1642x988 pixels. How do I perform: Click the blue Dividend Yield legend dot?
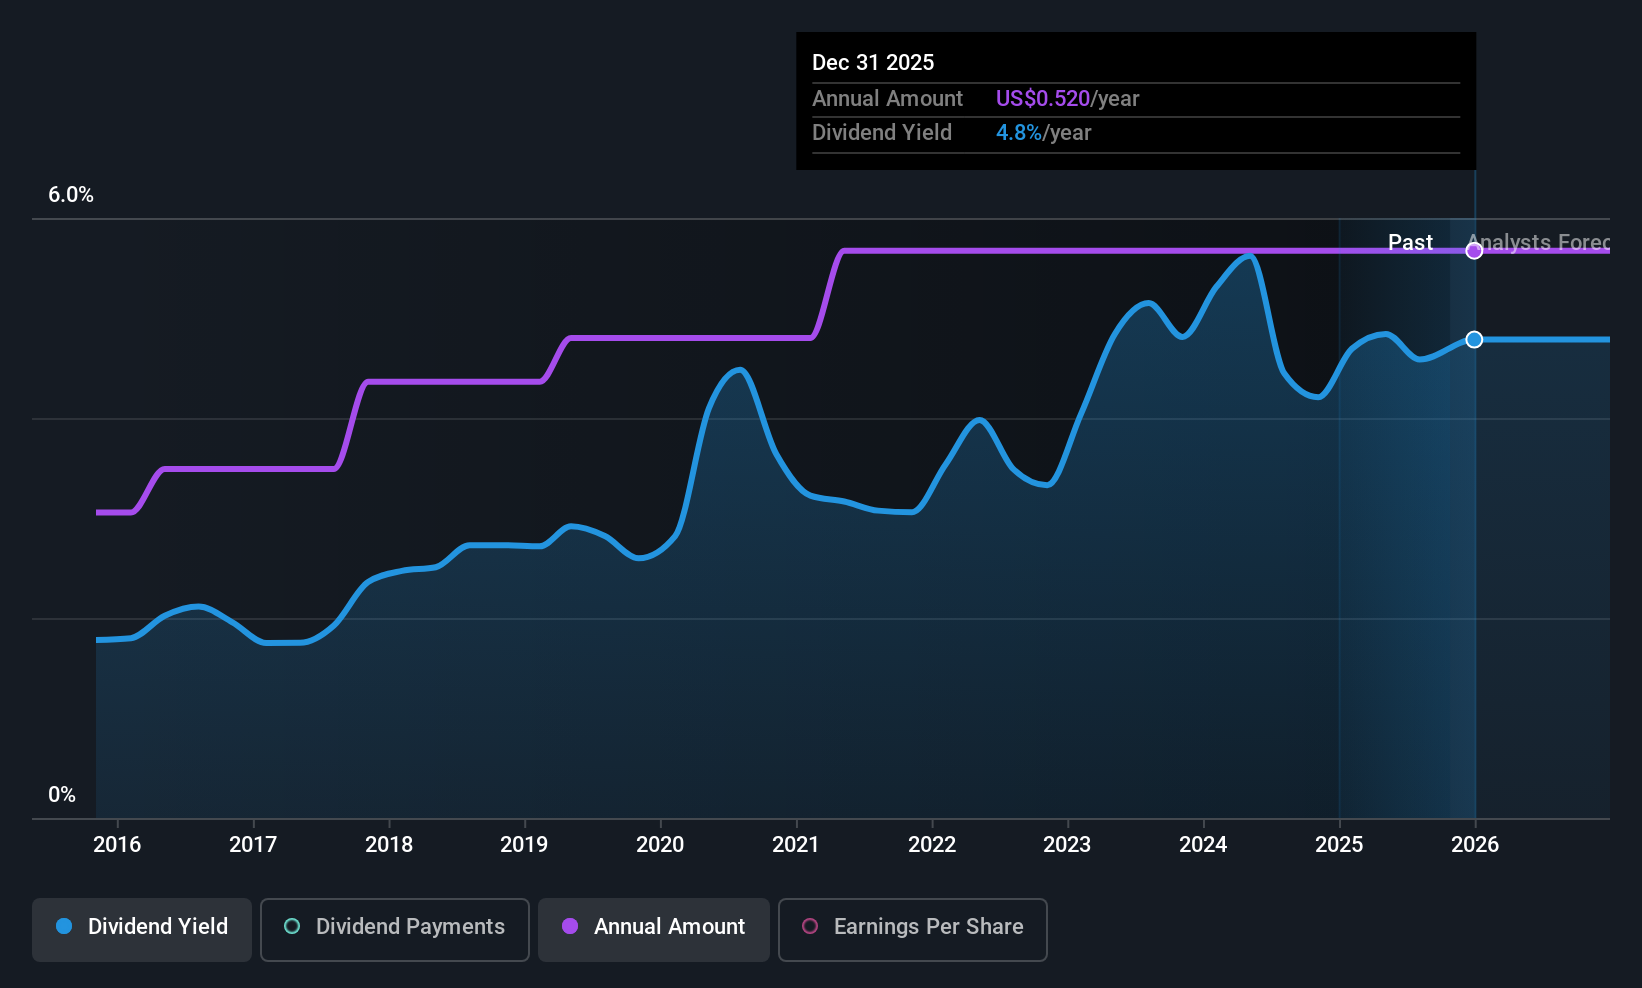pos(64,927)
